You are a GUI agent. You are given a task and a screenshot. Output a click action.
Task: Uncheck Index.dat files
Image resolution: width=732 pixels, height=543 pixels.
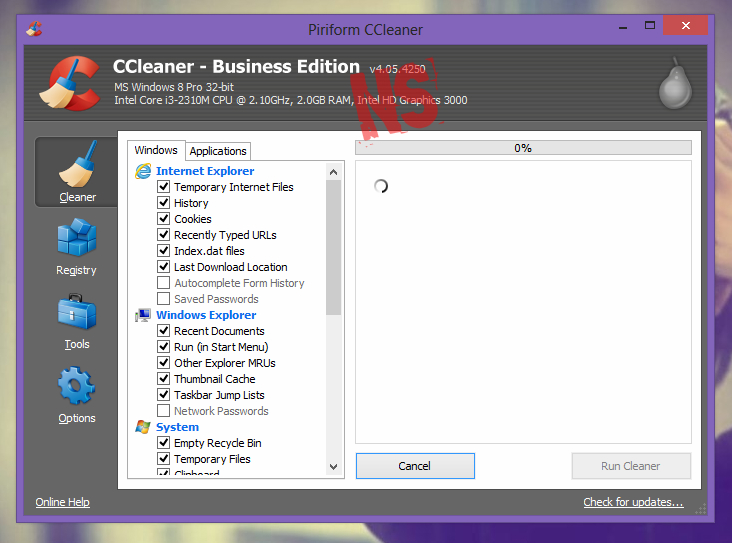[x=163, y=251]
